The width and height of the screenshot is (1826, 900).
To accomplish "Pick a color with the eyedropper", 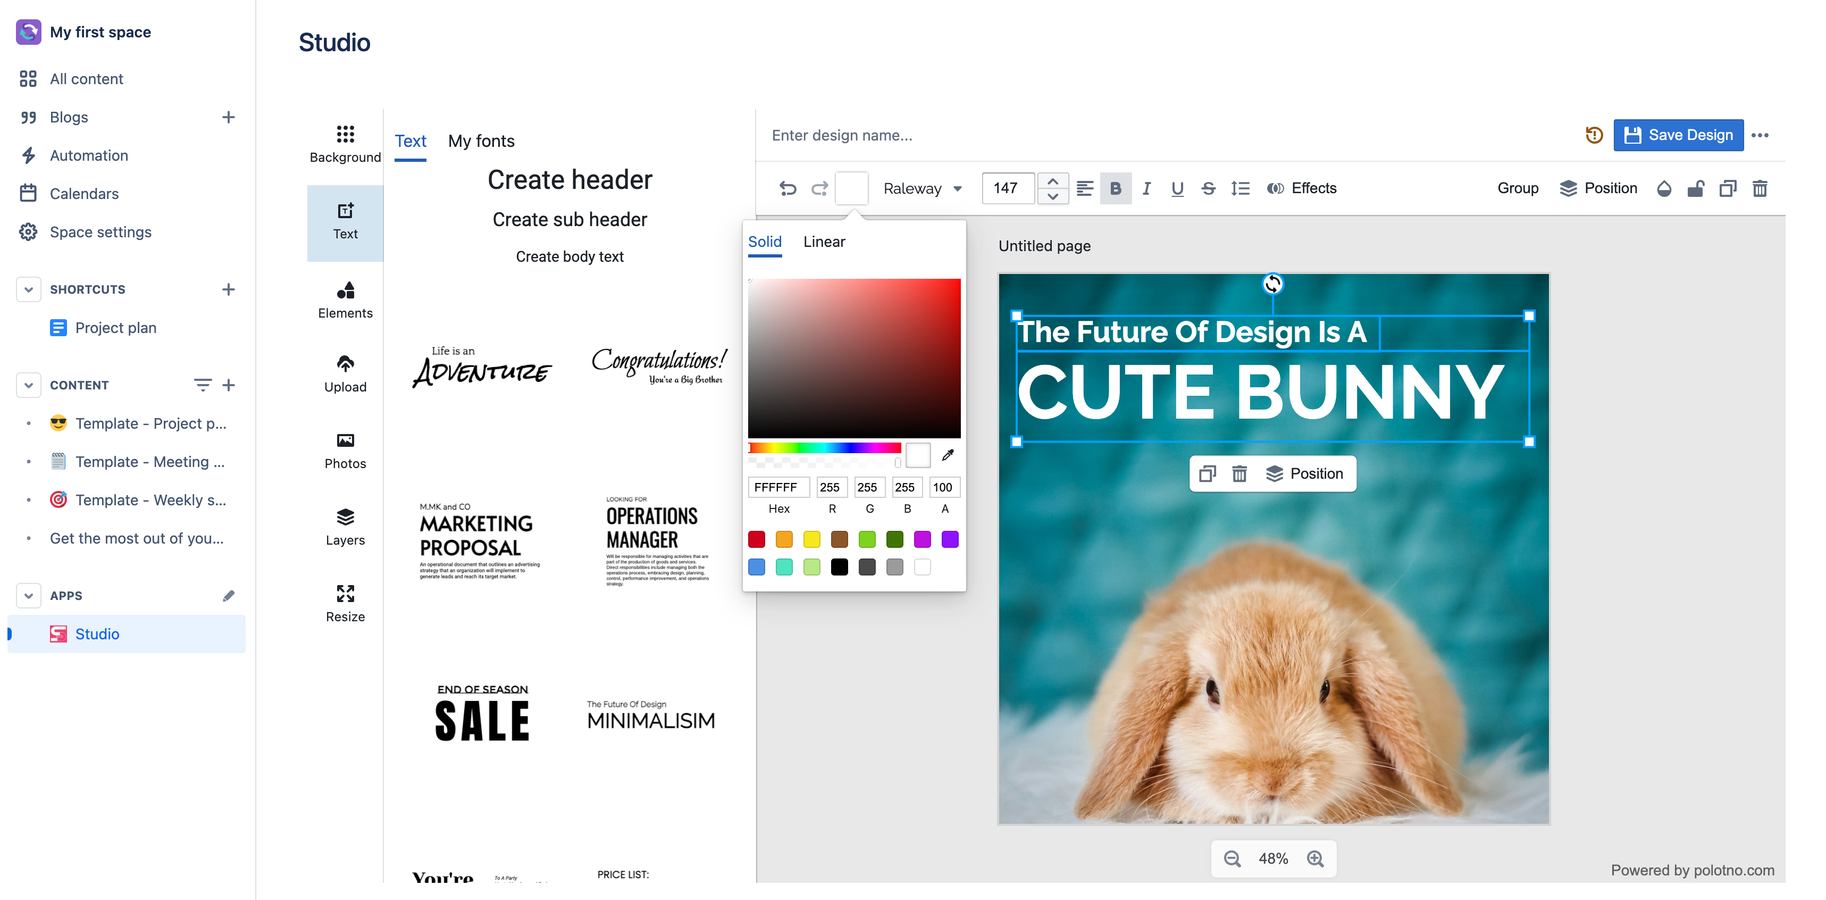I will (948, 455).
